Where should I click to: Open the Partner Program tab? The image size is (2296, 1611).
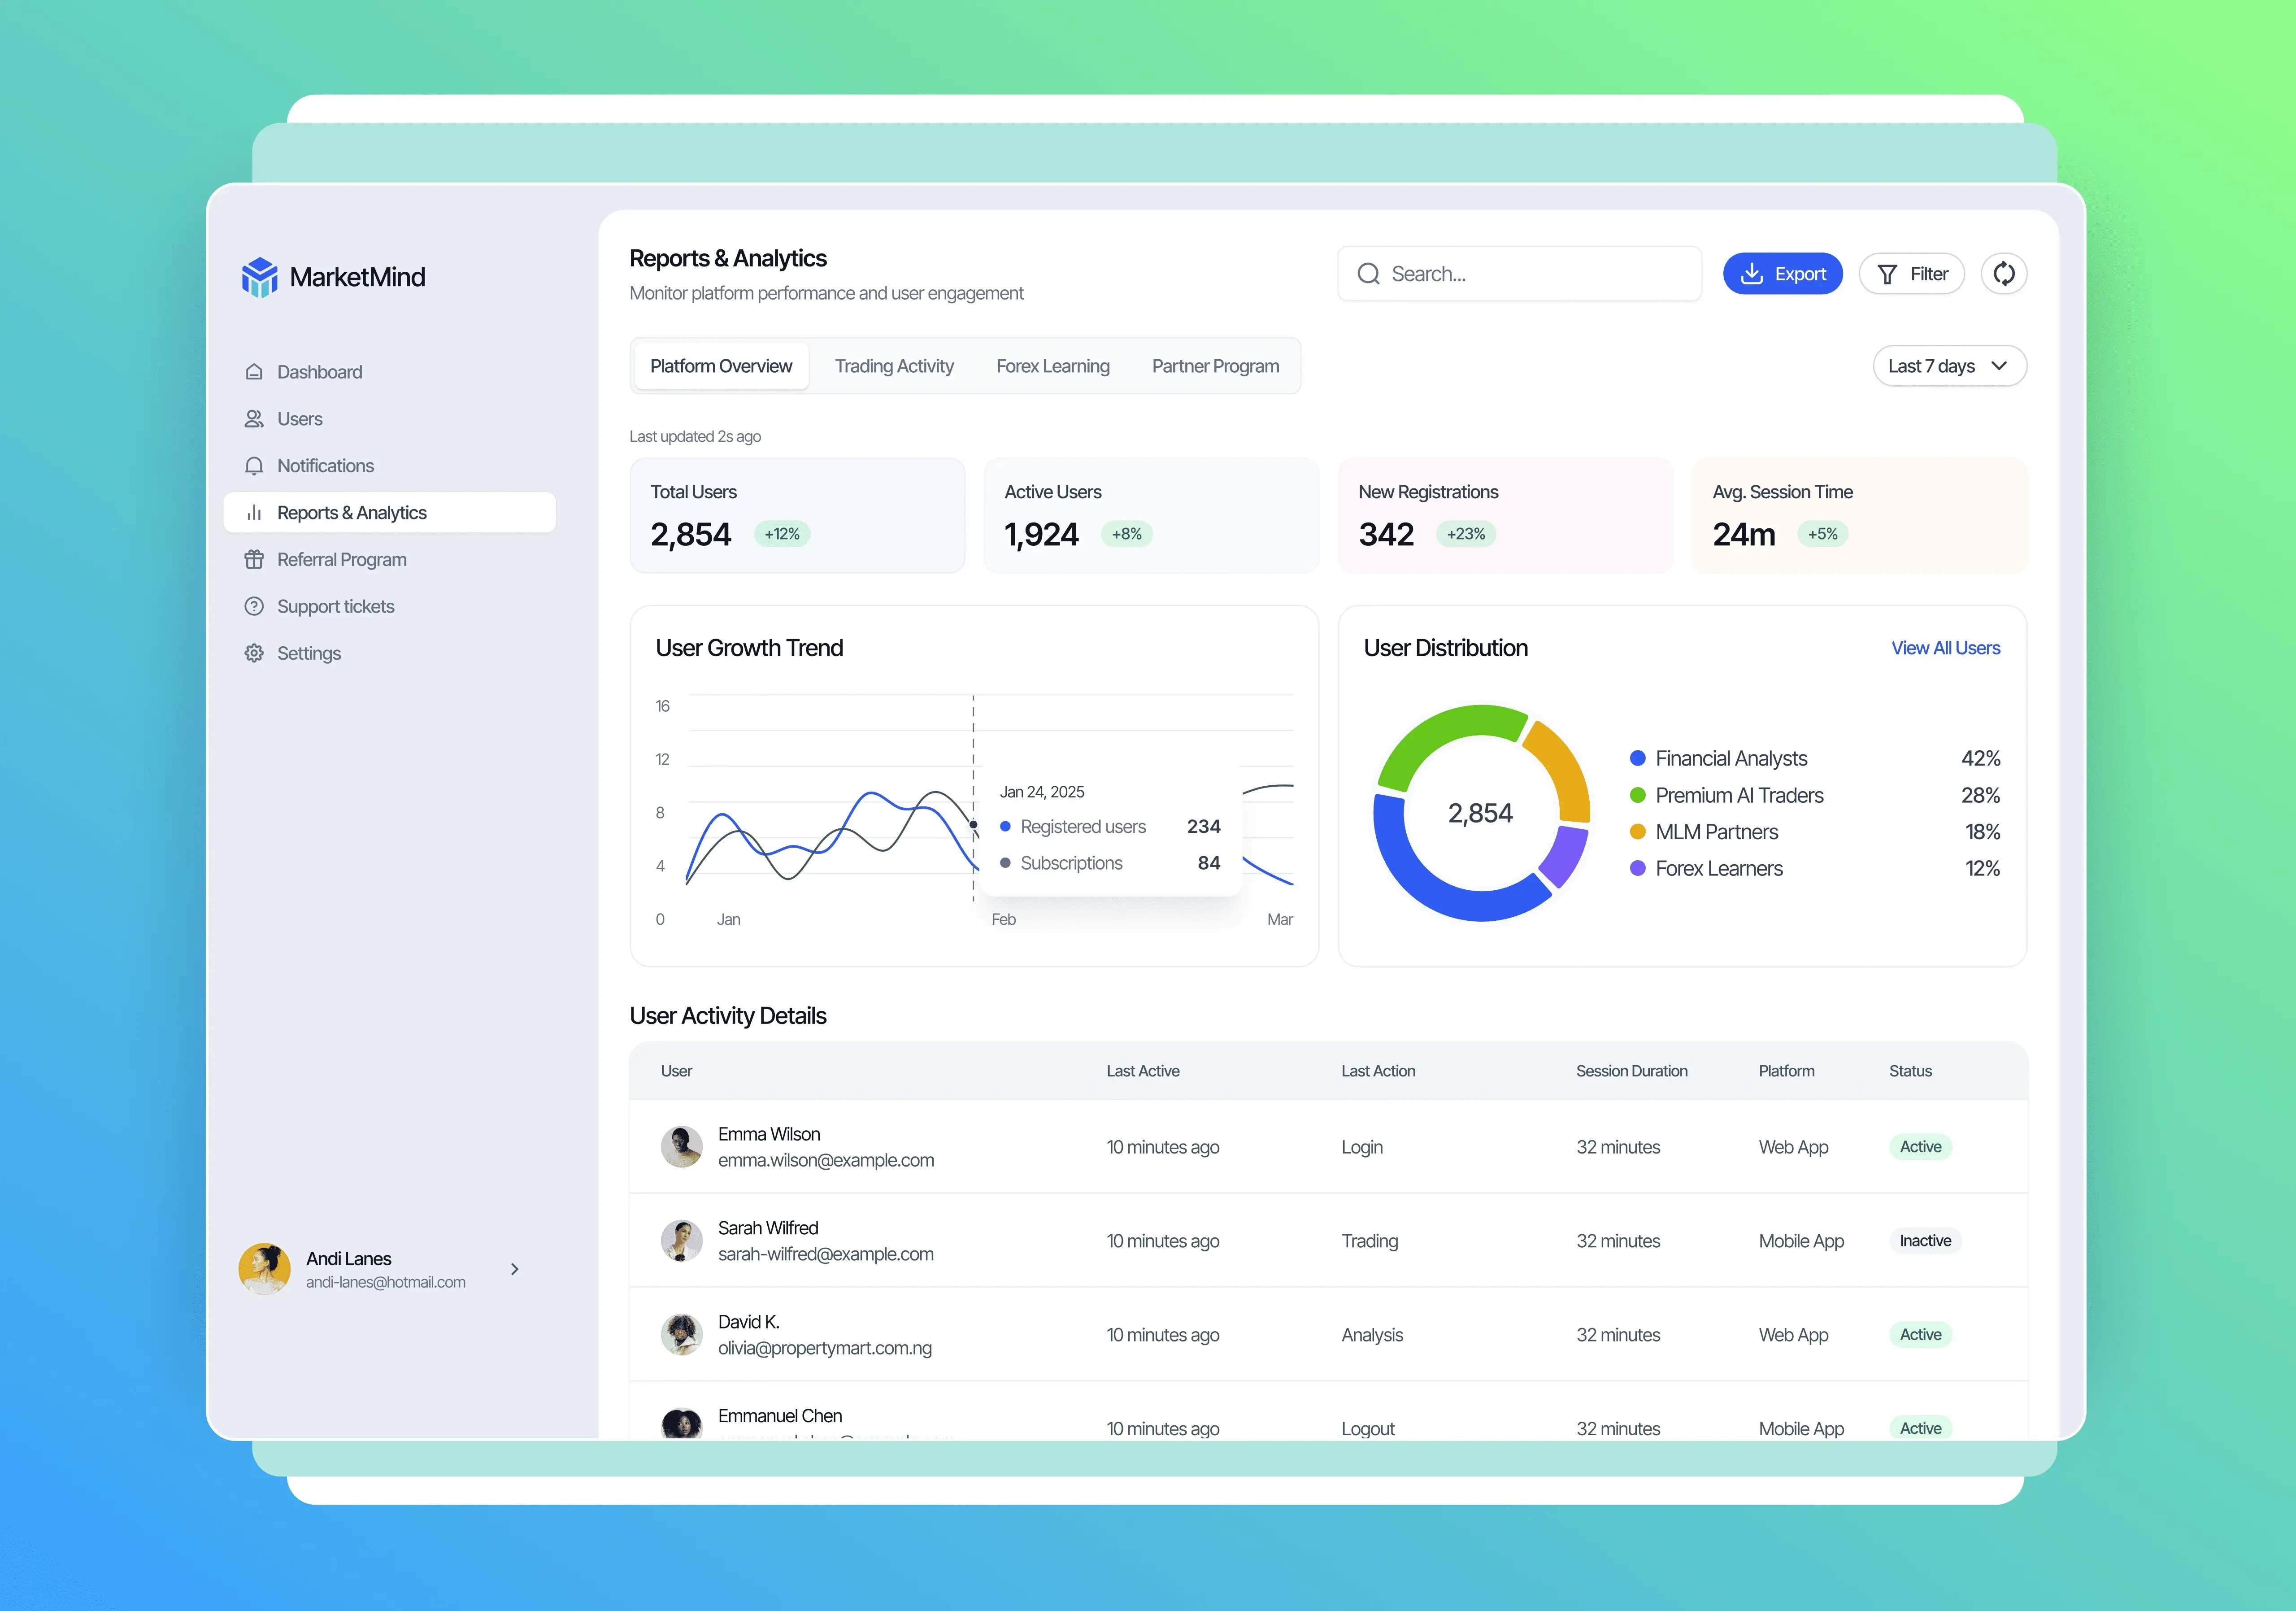(1215, 366)
